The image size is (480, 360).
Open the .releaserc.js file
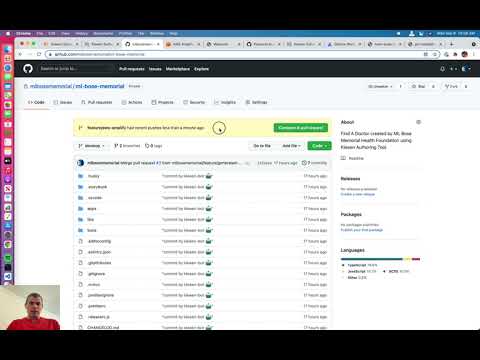coord(98,317)
